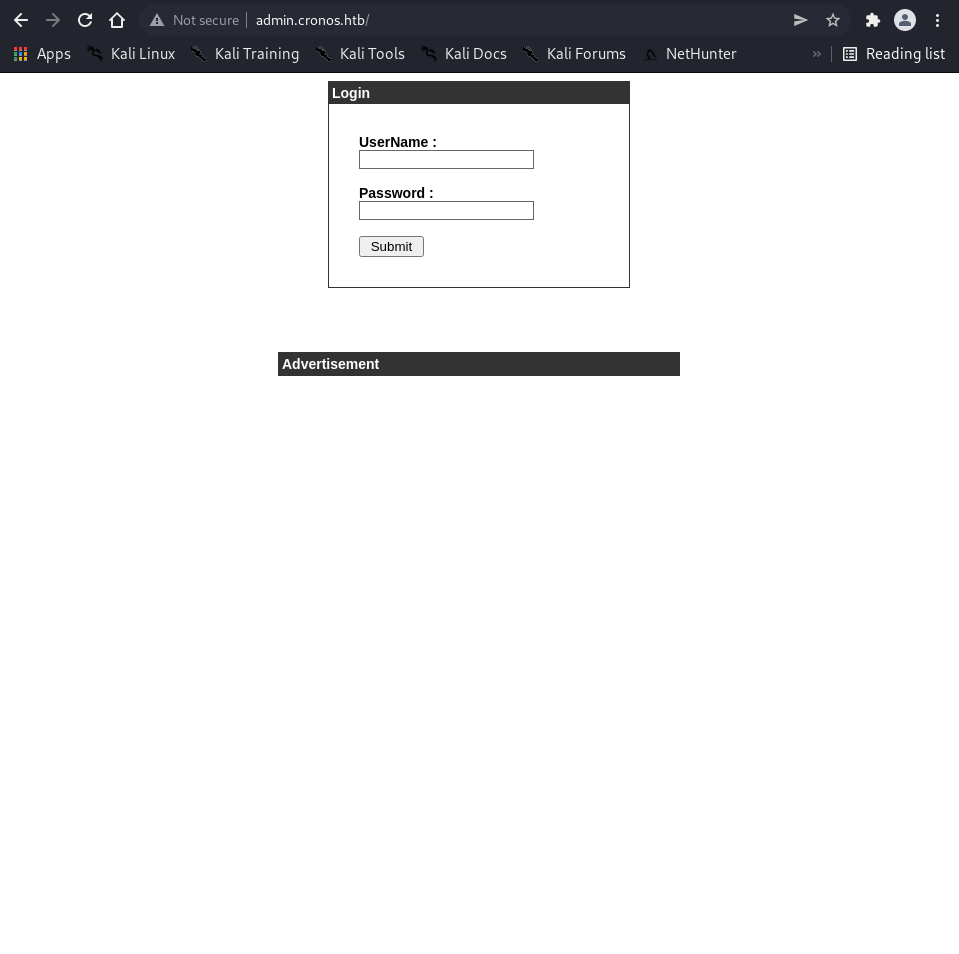Open the Kali Linux bookmark
Viewport: 959px width, 954px height.
point(131,54)
